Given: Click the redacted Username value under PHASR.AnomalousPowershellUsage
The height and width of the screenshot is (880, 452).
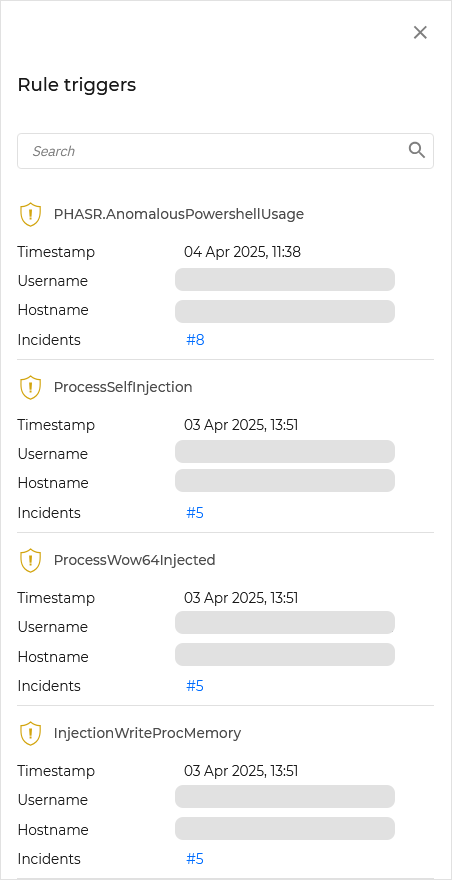Looking at the screenshot, I should point(285,279).
